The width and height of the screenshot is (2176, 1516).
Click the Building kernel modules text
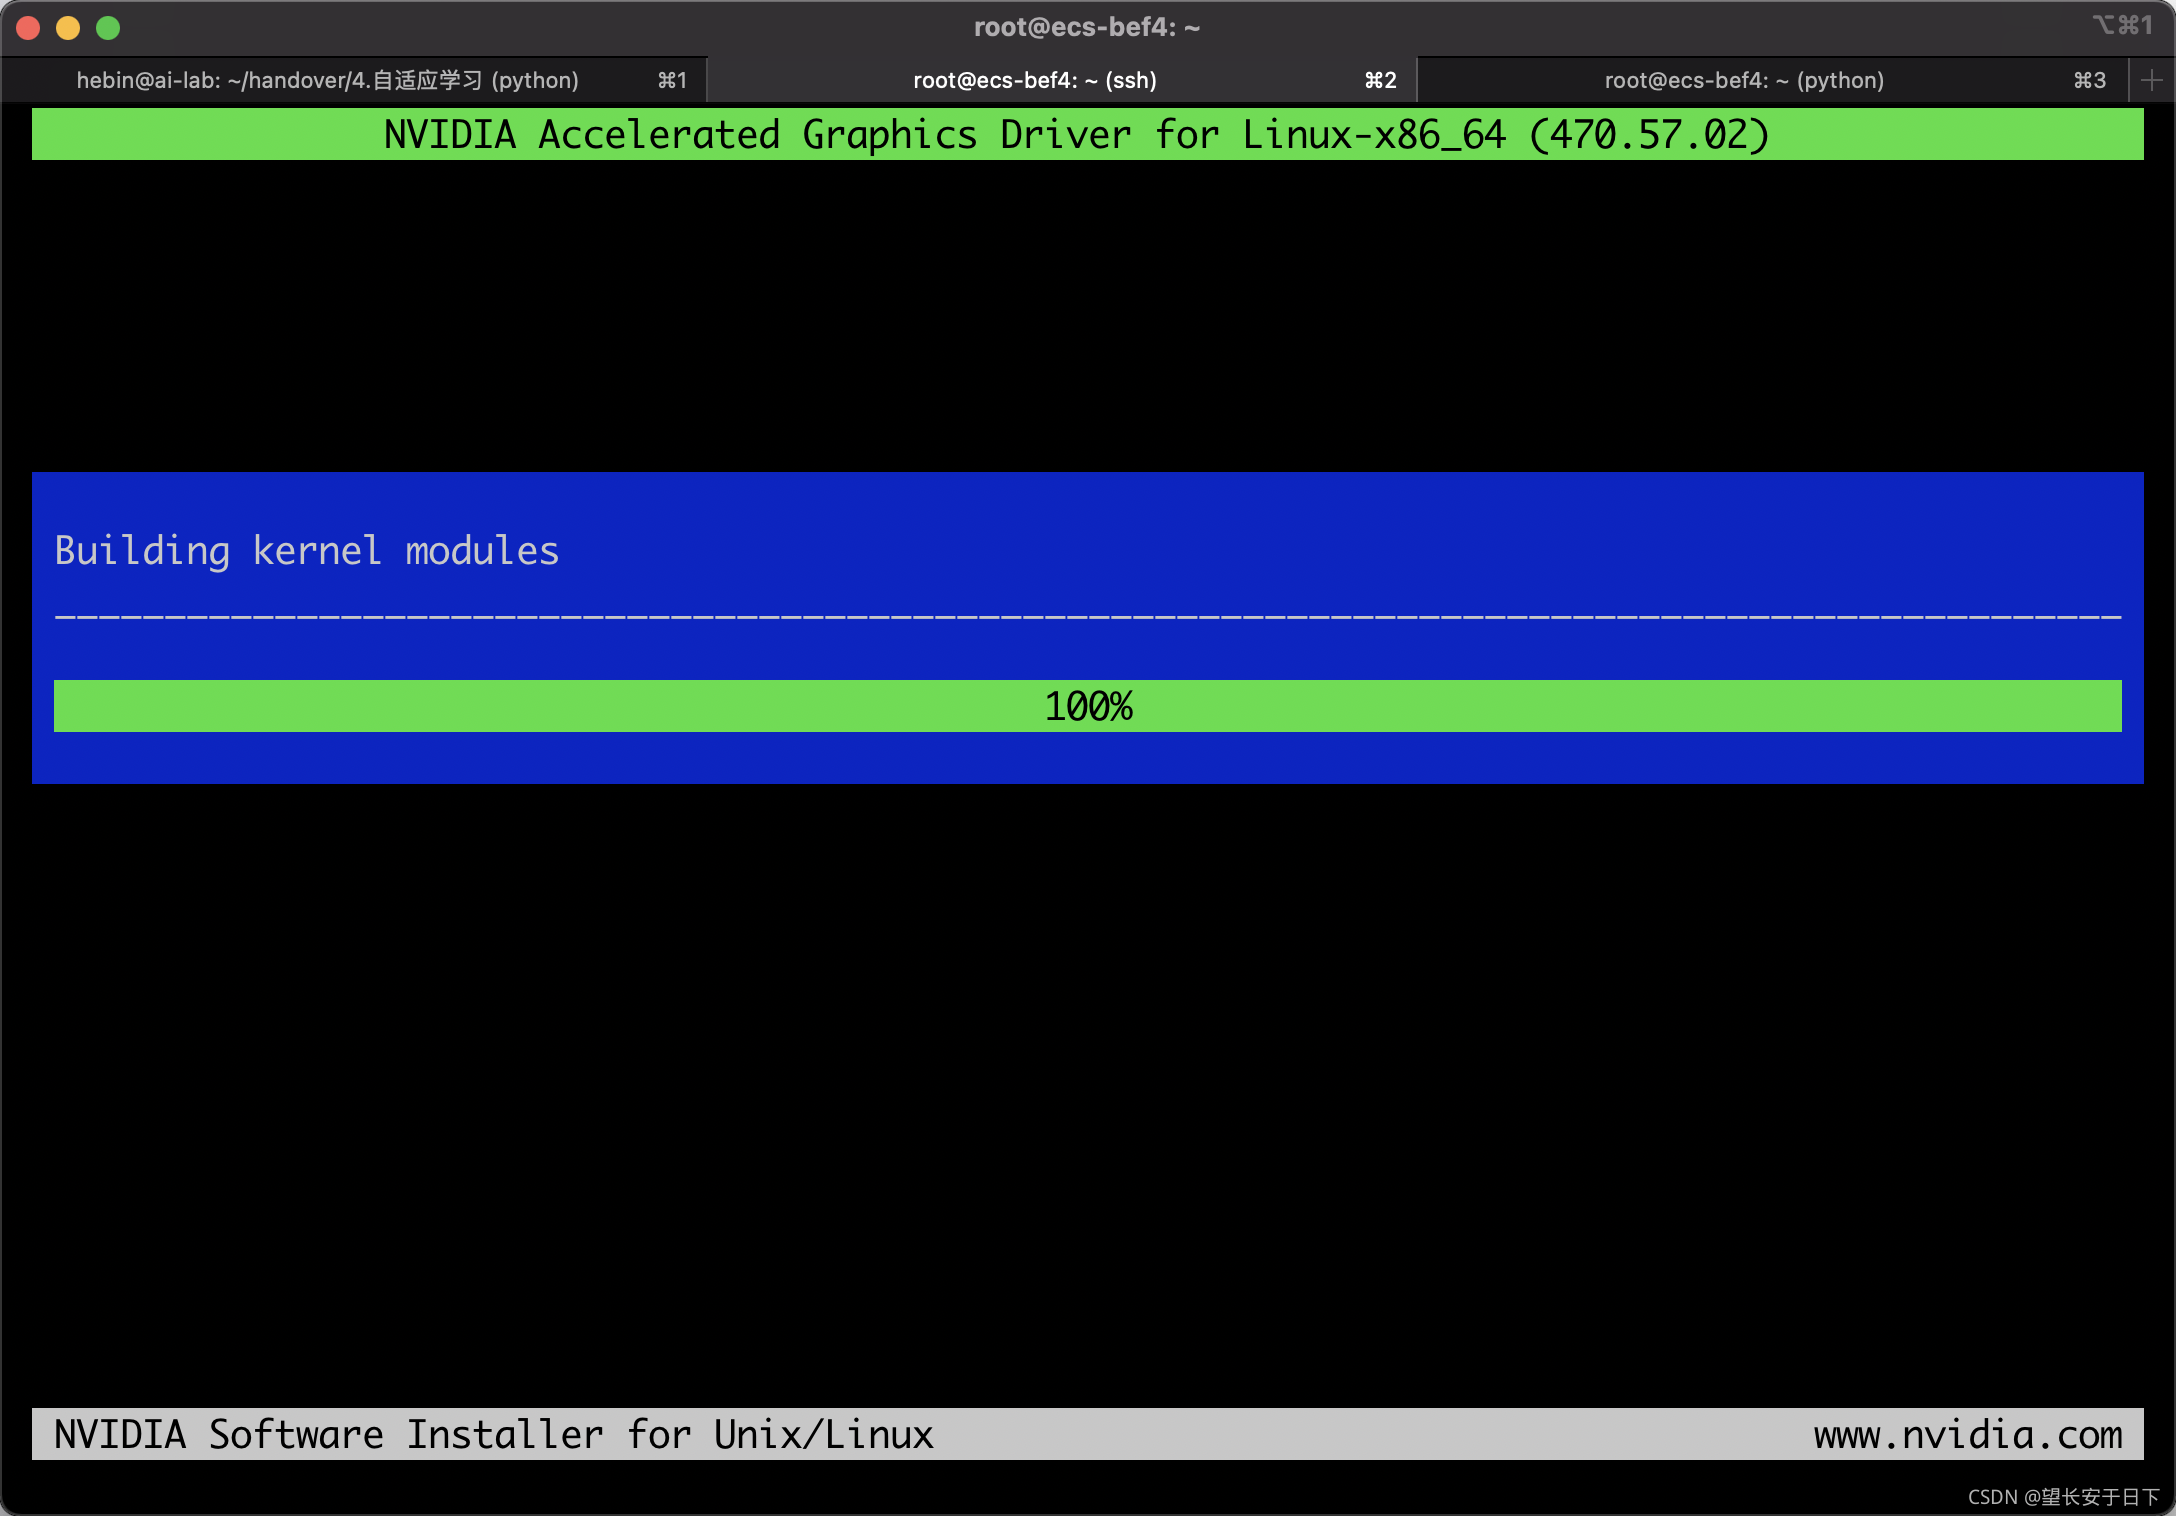click(306, 551)
